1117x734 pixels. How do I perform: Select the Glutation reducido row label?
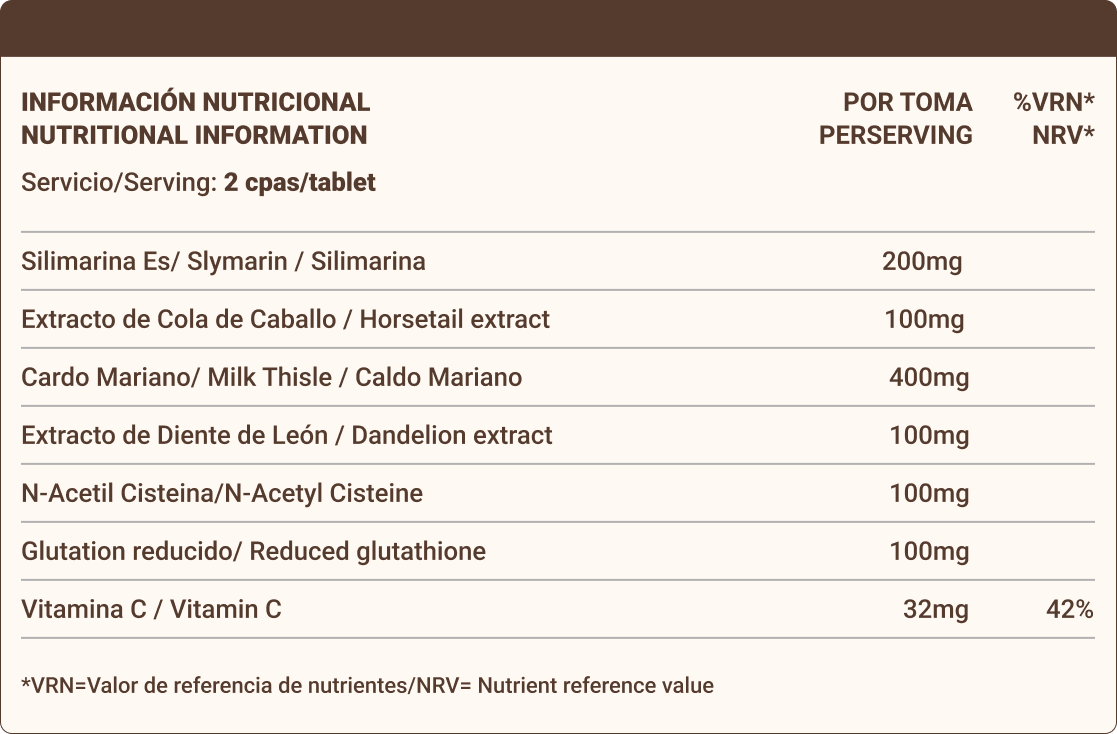tap(253, 552)
